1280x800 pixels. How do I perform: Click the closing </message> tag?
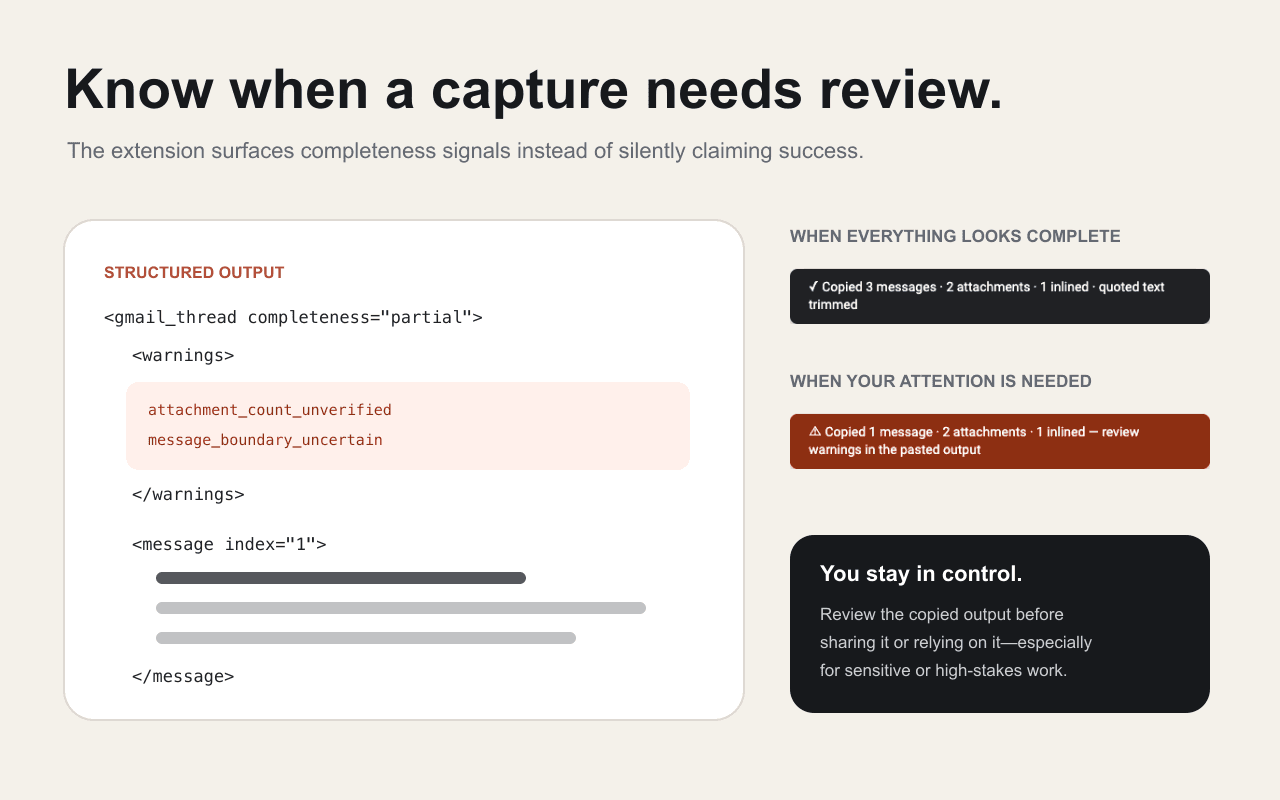183,676
